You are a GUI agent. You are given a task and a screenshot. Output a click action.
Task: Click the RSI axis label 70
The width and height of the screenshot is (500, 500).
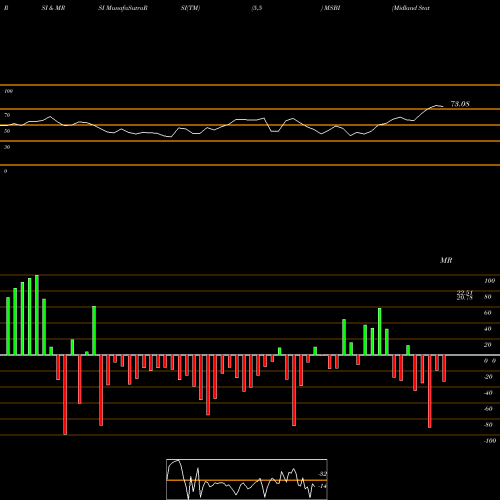(x=7, y=115)
